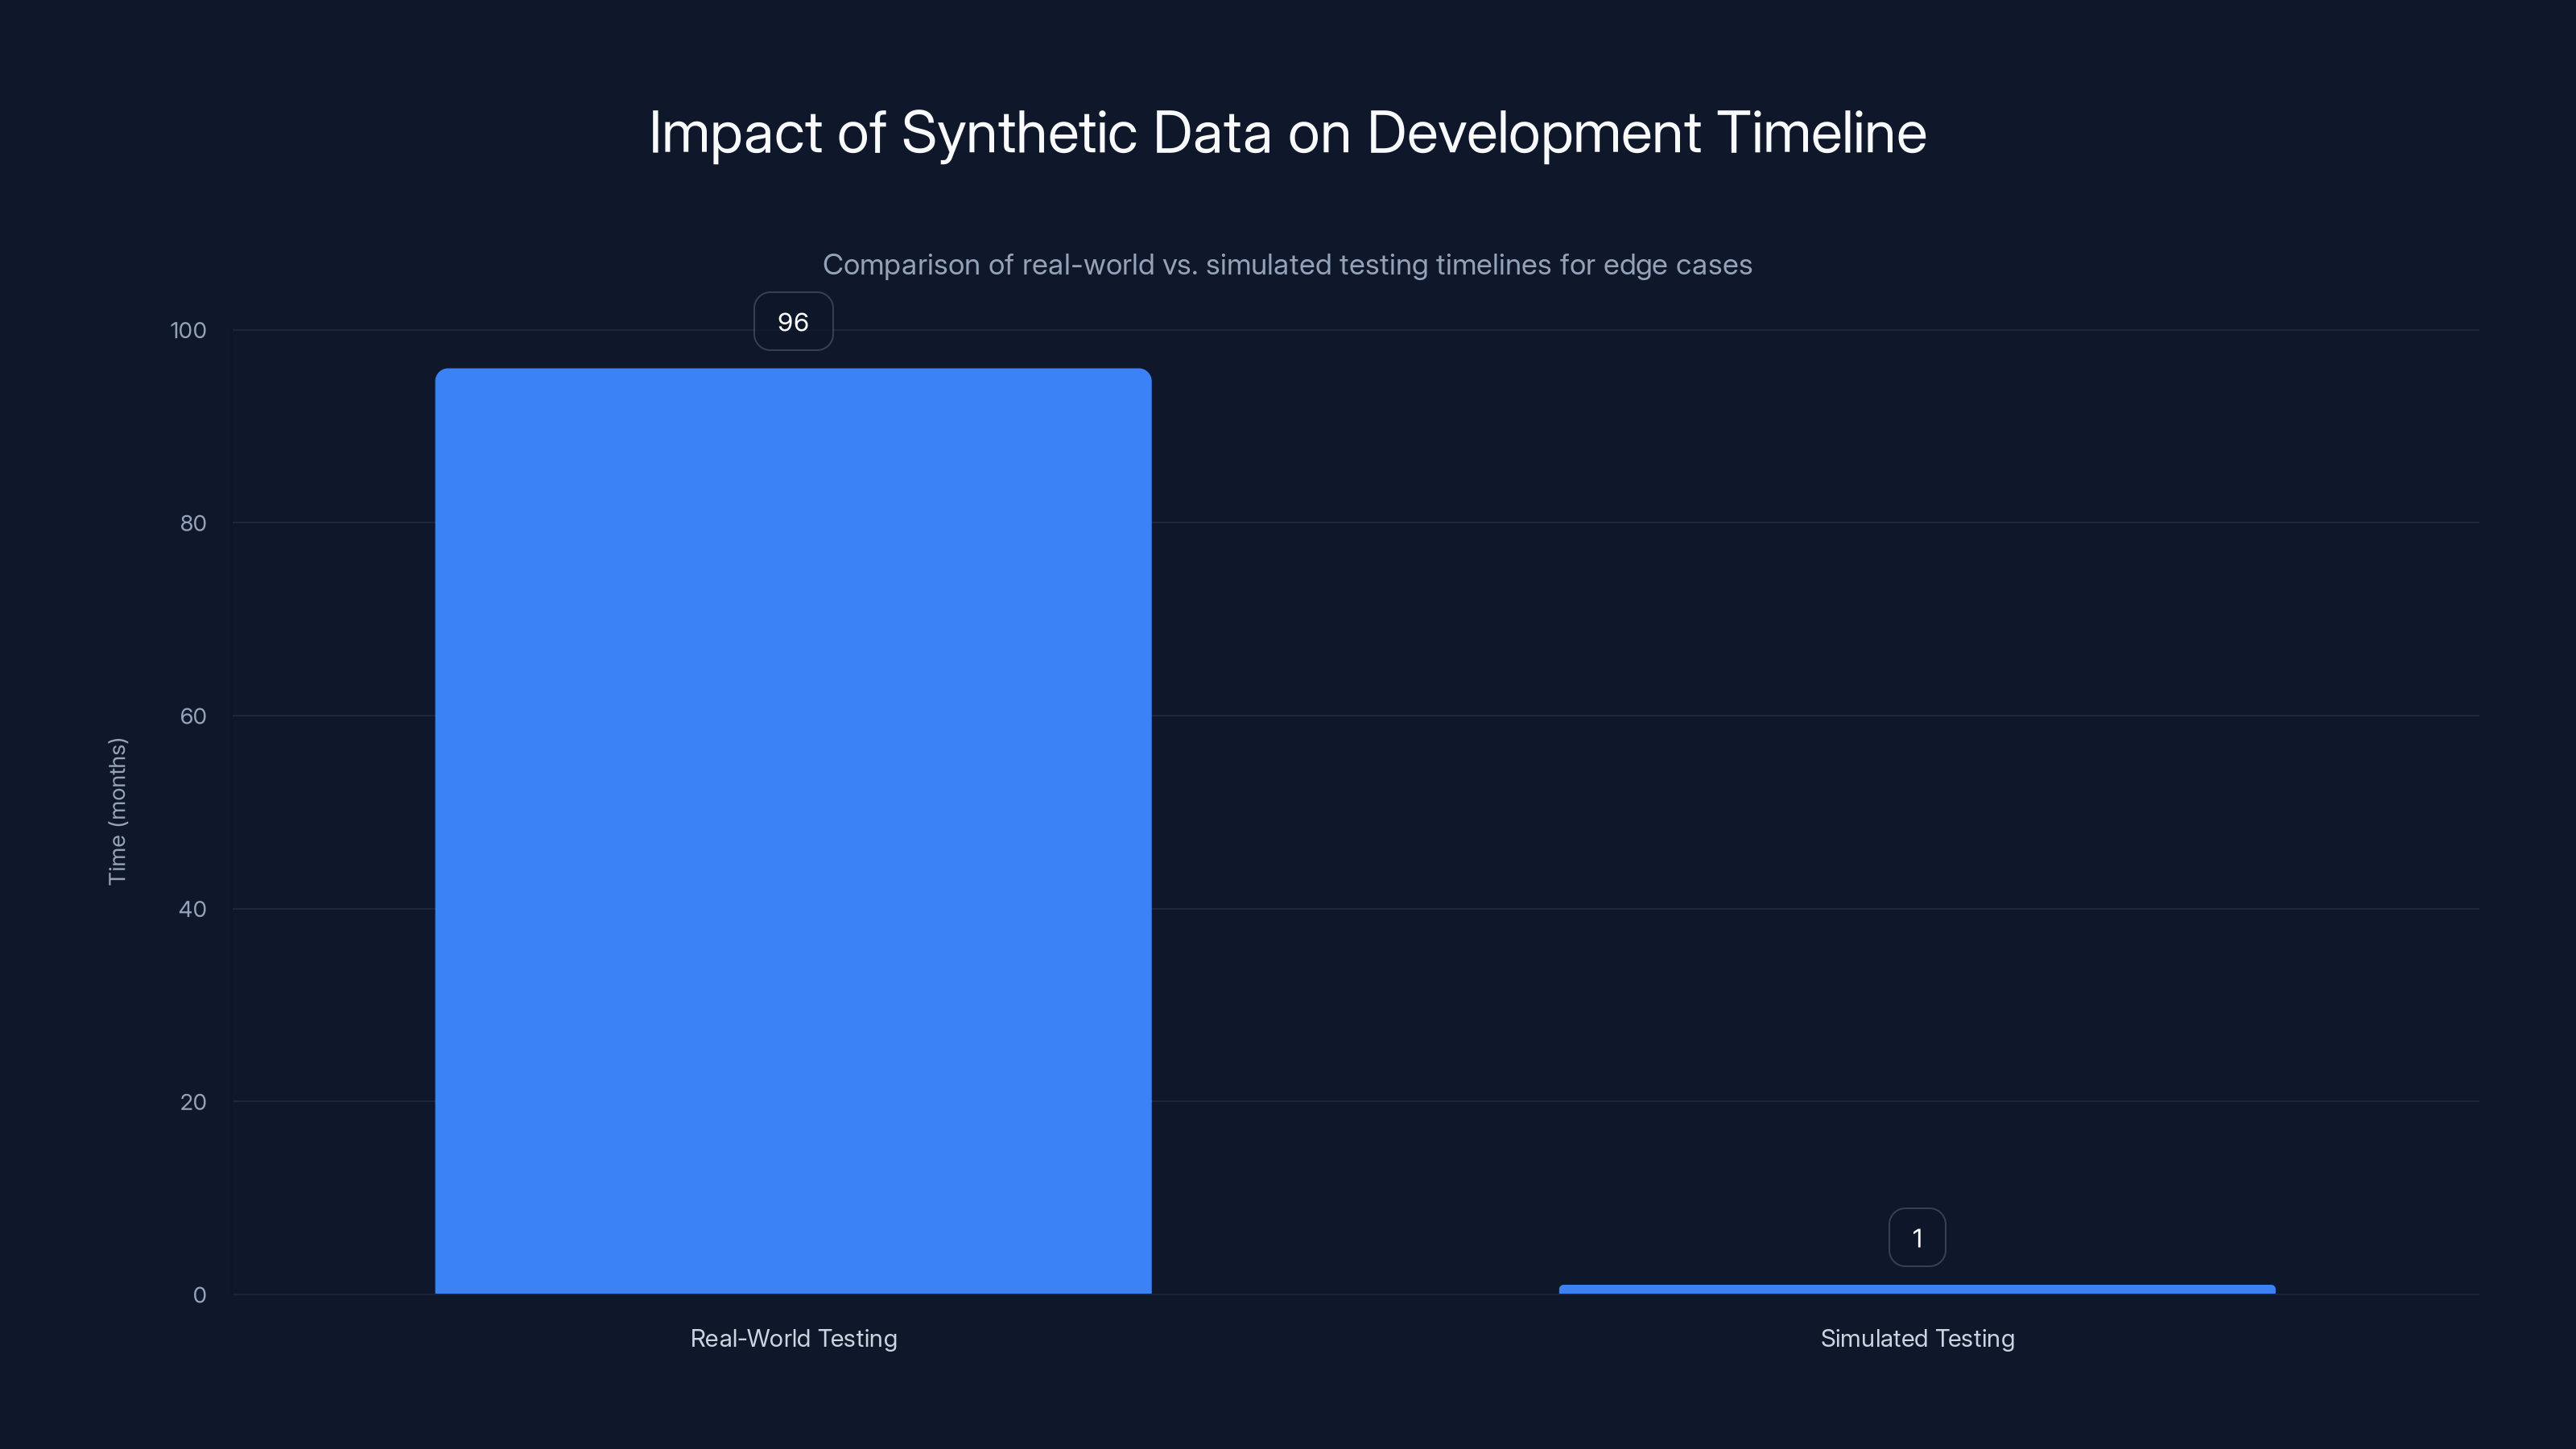Click the 40 tick label
2576x1449 pixels.
point(193,909)
